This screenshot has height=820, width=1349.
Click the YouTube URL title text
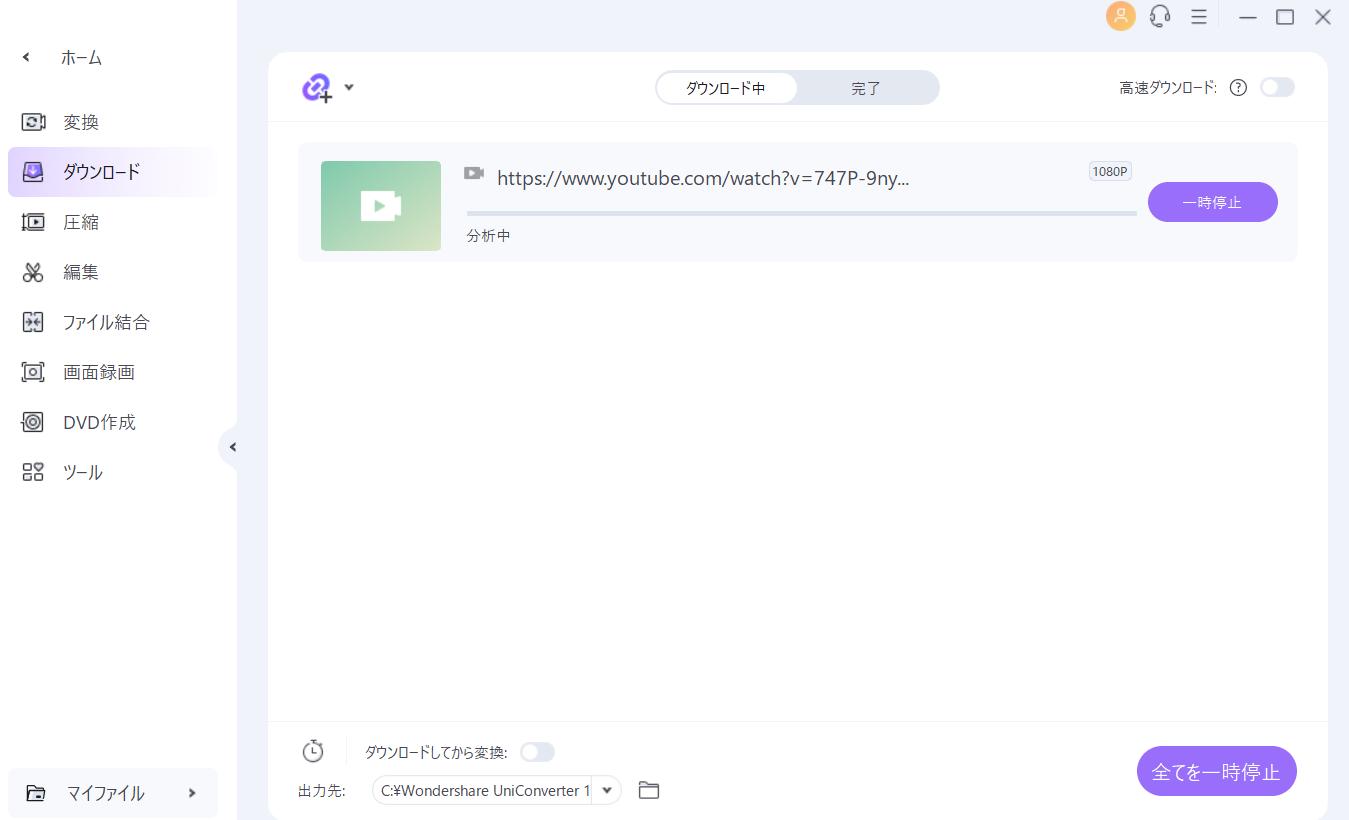coord(703,178)
